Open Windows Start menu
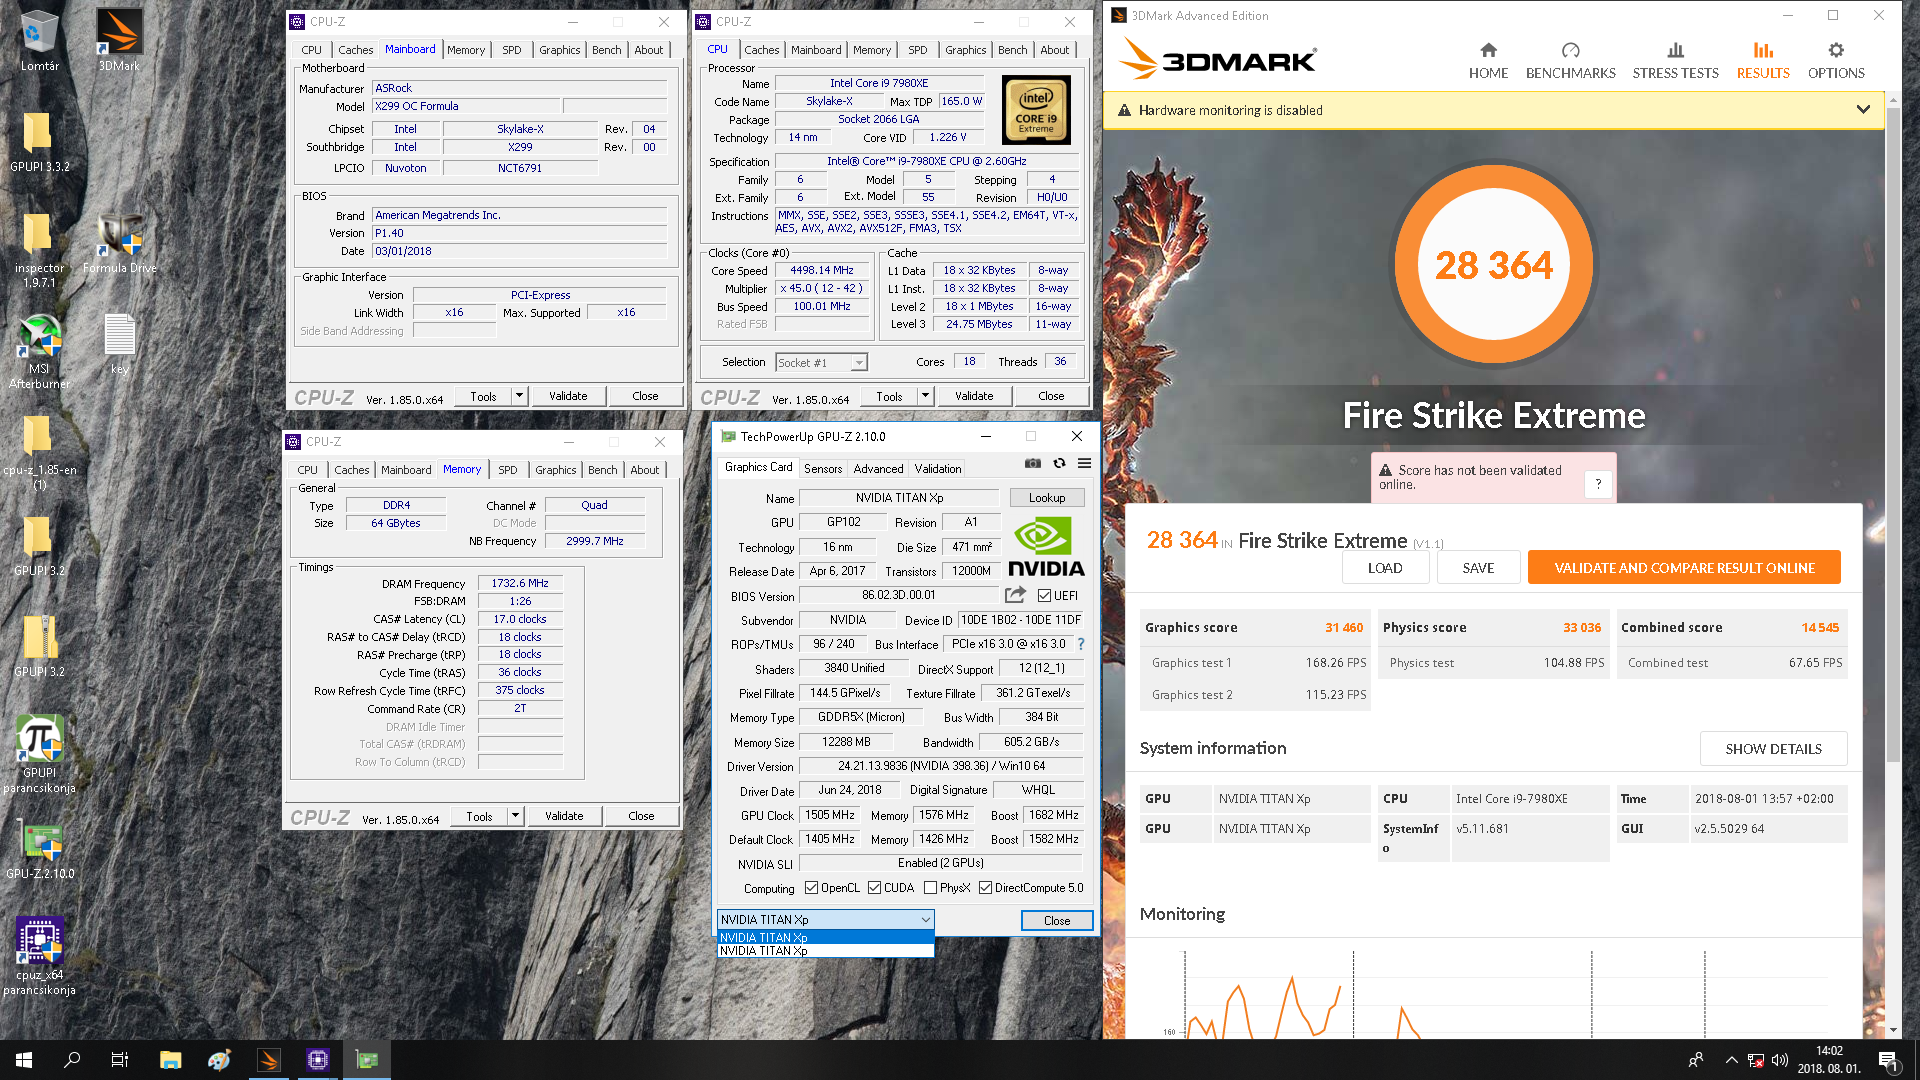The width and height of the screenshot is (1920, 1080). [24, 1060]
